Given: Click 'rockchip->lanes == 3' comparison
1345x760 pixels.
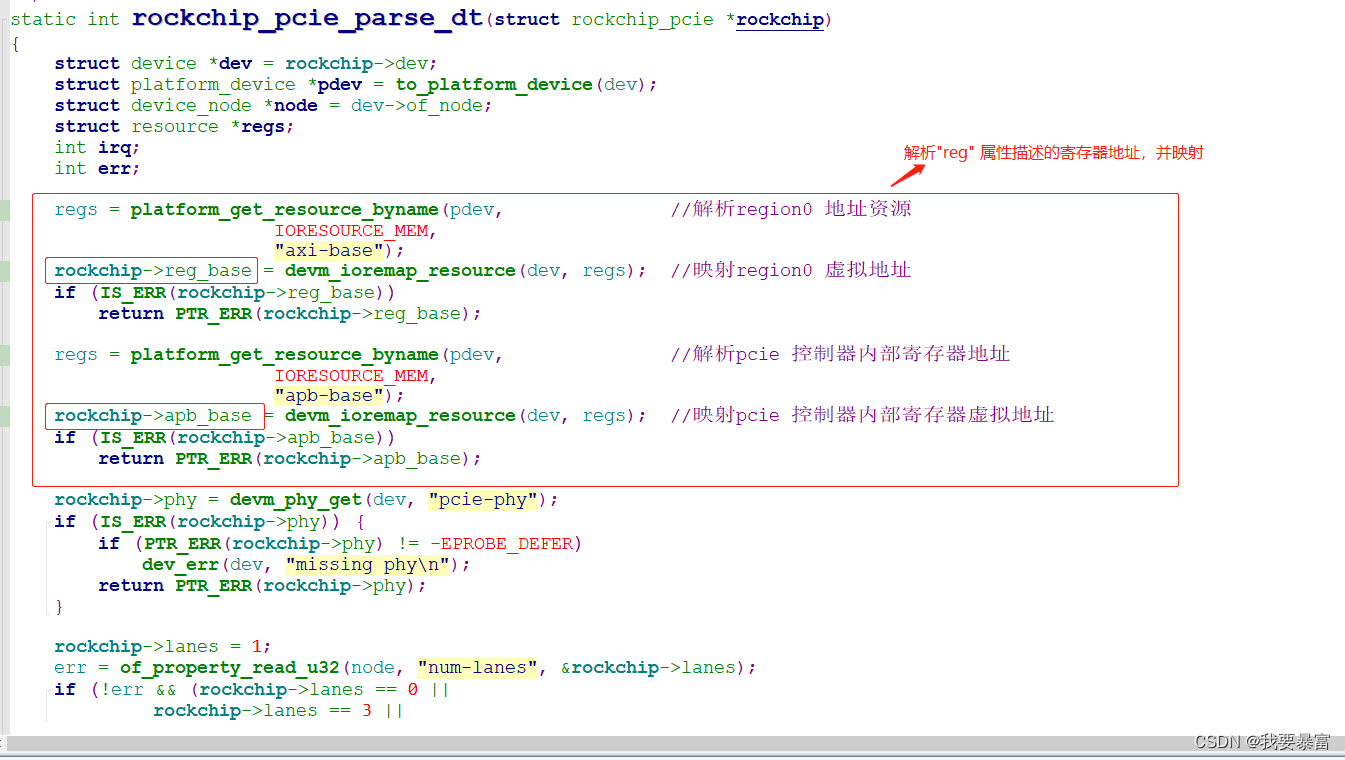Looking at the screenshot, I should pyautogui.click(x=263, y=711).
